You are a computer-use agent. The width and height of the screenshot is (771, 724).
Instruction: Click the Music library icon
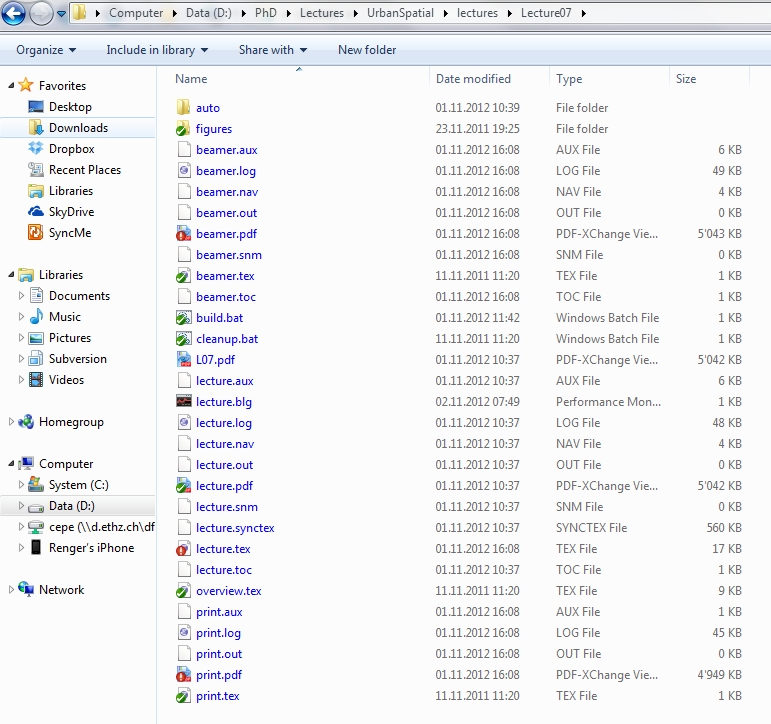[36, 316]
